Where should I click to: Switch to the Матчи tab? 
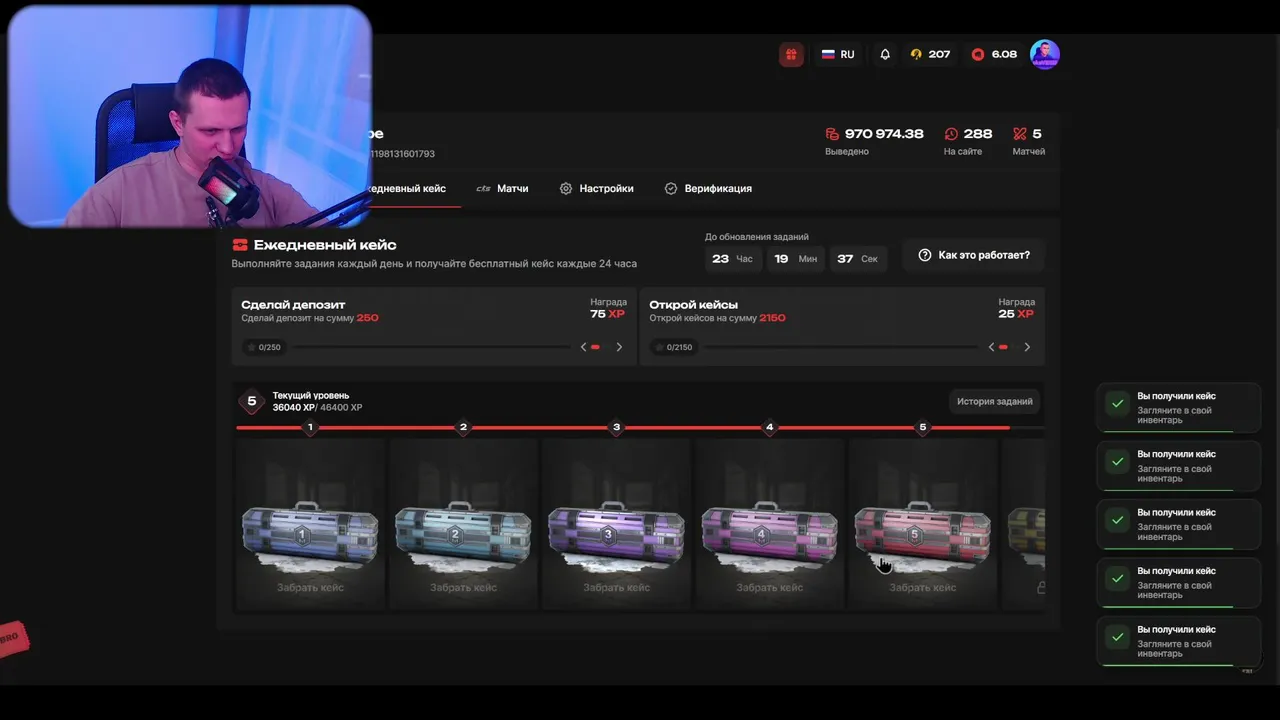click(502, 188)
